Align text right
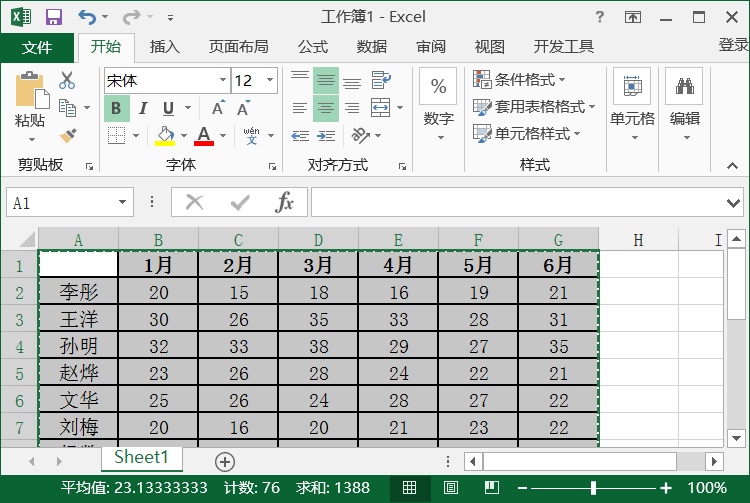Screen dimensions: 750x503 tap(352, 108)
